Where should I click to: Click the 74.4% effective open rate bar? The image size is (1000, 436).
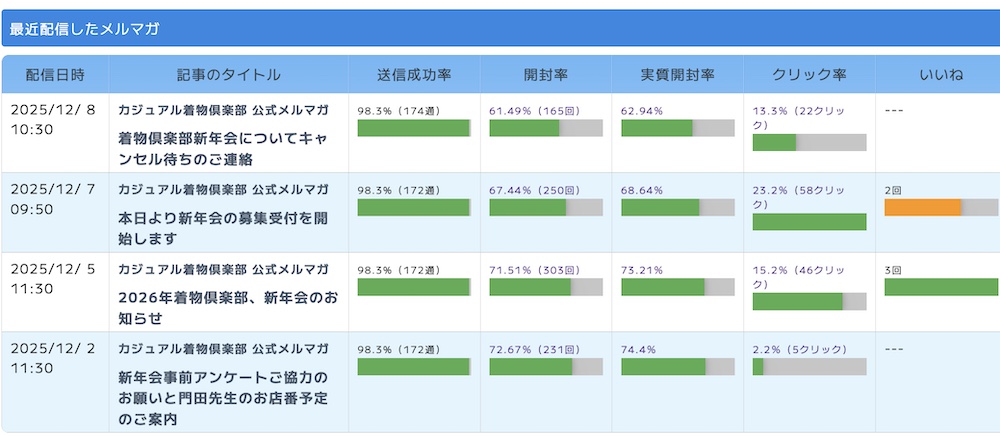pos(678,367)
